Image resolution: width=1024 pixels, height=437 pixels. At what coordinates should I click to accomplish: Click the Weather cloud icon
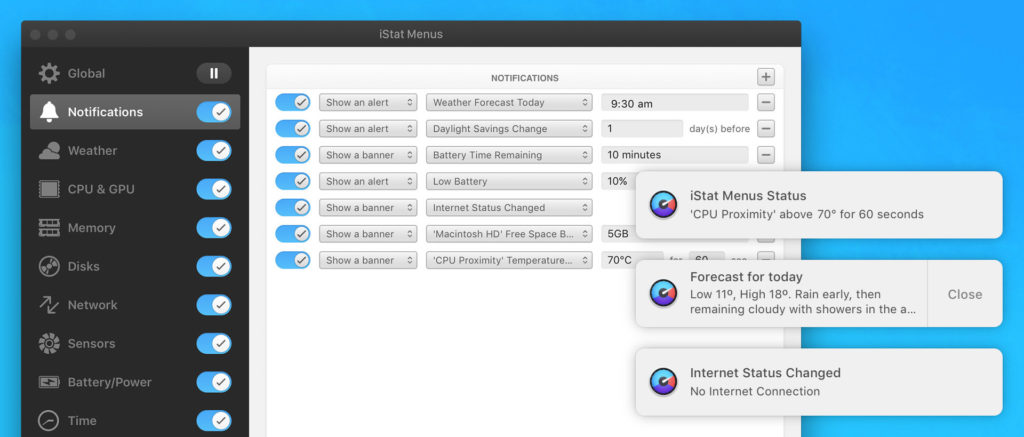point(49,151)
